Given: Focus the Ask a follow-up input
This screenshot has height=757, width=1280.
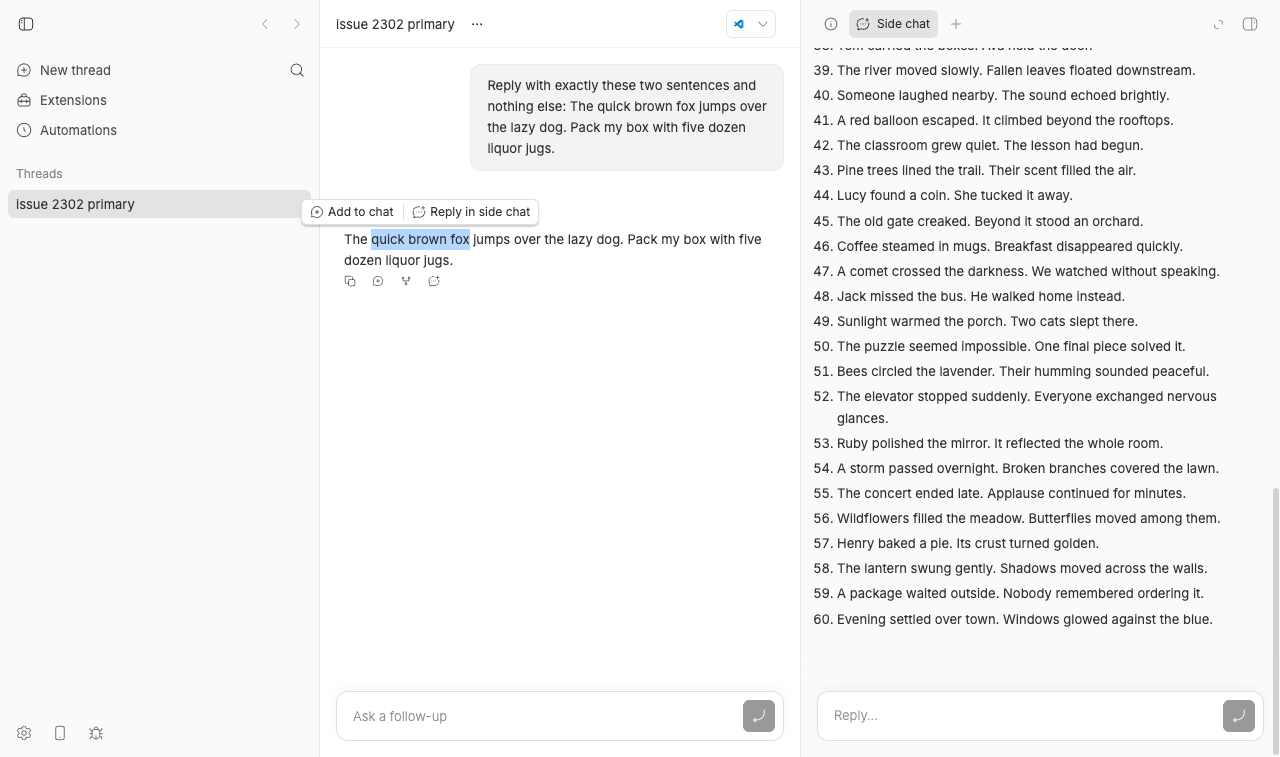Looking at the screenshot, I should (540, 716).
